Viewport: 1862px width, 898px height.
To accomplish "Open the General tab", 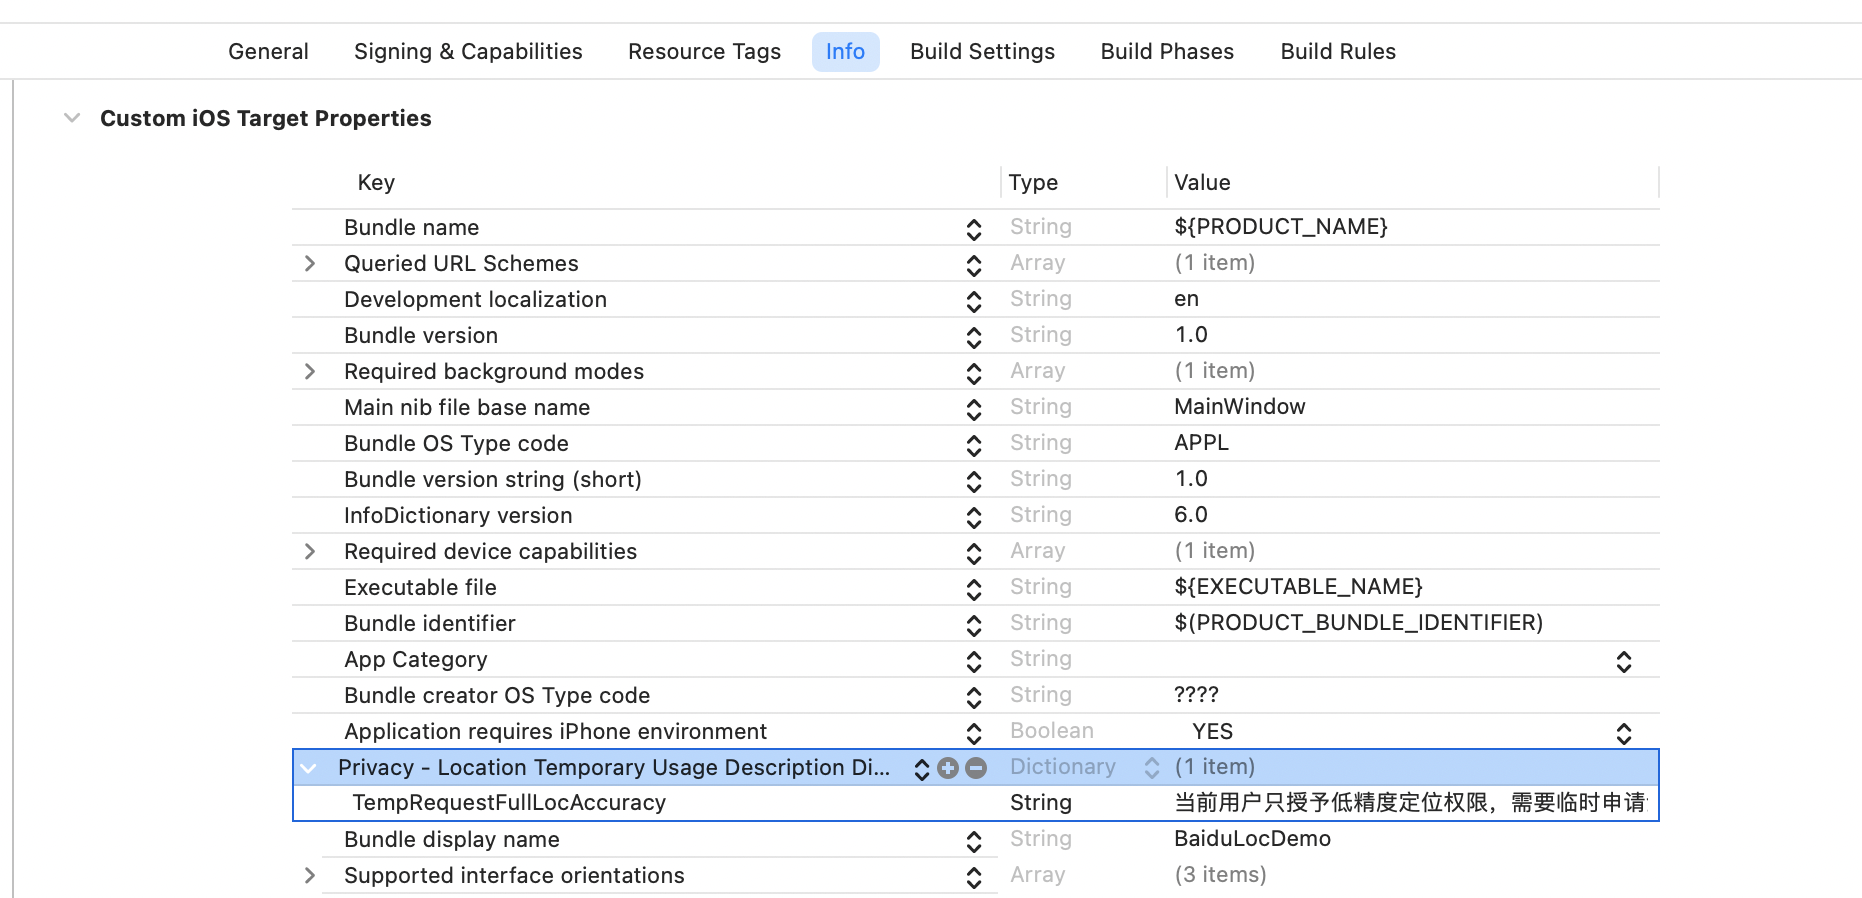I will pos(268,52).
